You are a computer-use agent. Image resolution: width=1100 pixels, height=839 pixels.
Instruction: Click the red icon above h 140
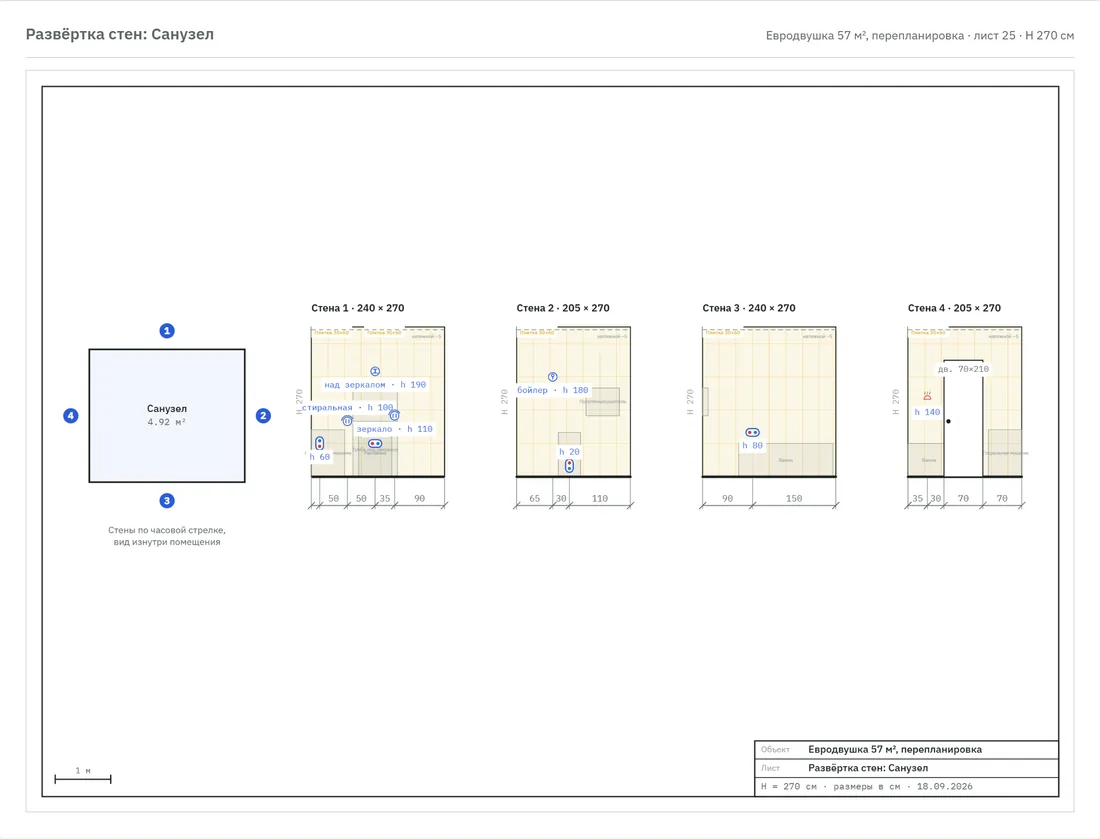click(927, 396)
